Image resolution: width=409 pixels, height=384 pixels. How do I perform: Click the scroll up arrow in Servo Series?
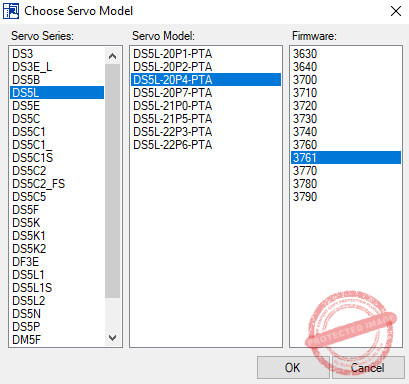tap(113, 56)
